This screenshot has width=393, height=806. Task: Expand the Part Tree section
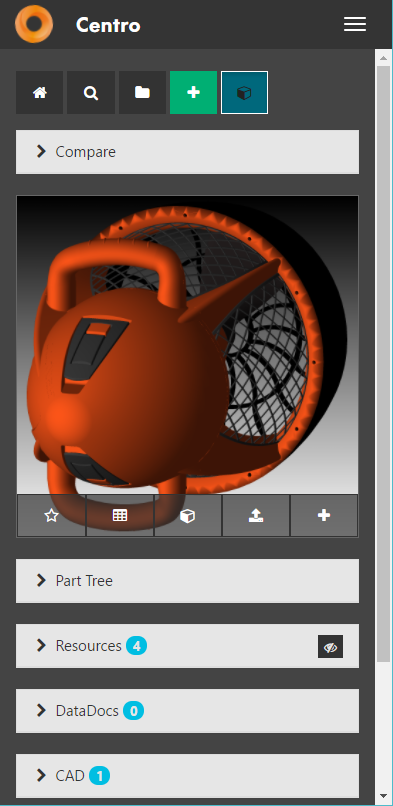coord(188,581)
